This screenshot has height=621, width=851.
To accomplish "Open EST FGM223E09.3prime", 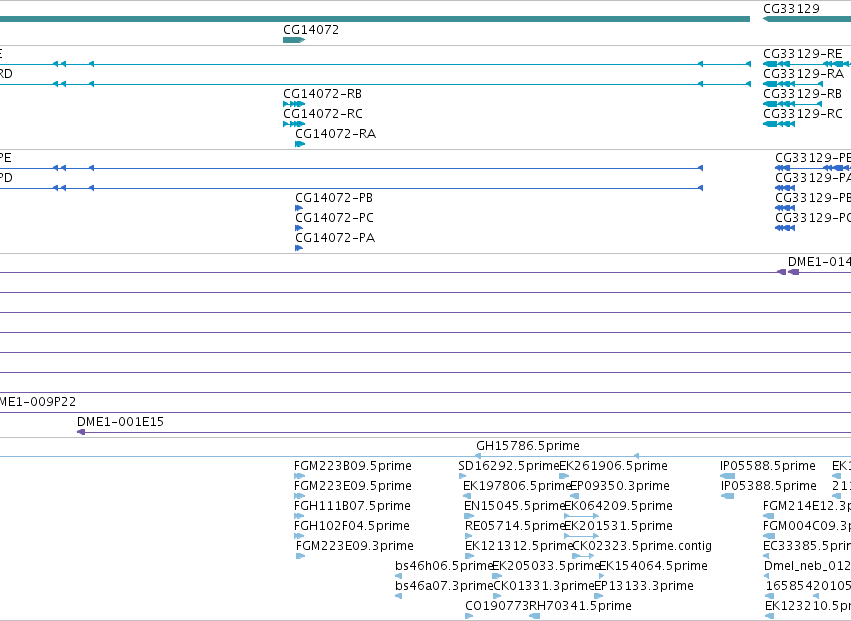I will [355, 546].
